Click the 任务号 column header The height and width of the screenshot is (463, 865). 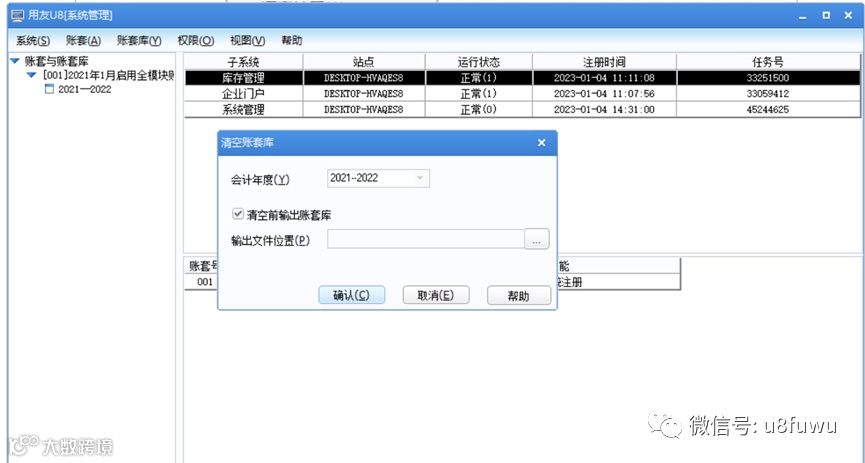[x=768, y=62]
